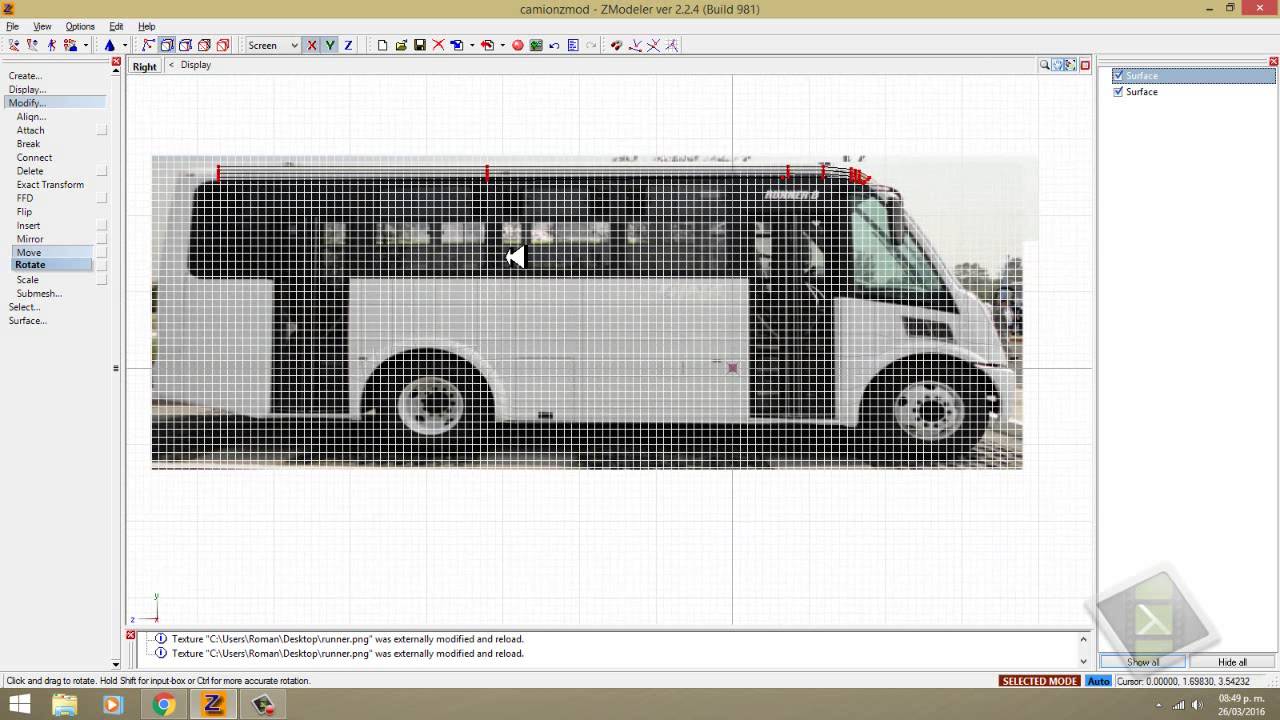Open the Submesh... tool subgroup
This screenshot has width=1280, height=720.
[x=39, y=294]
